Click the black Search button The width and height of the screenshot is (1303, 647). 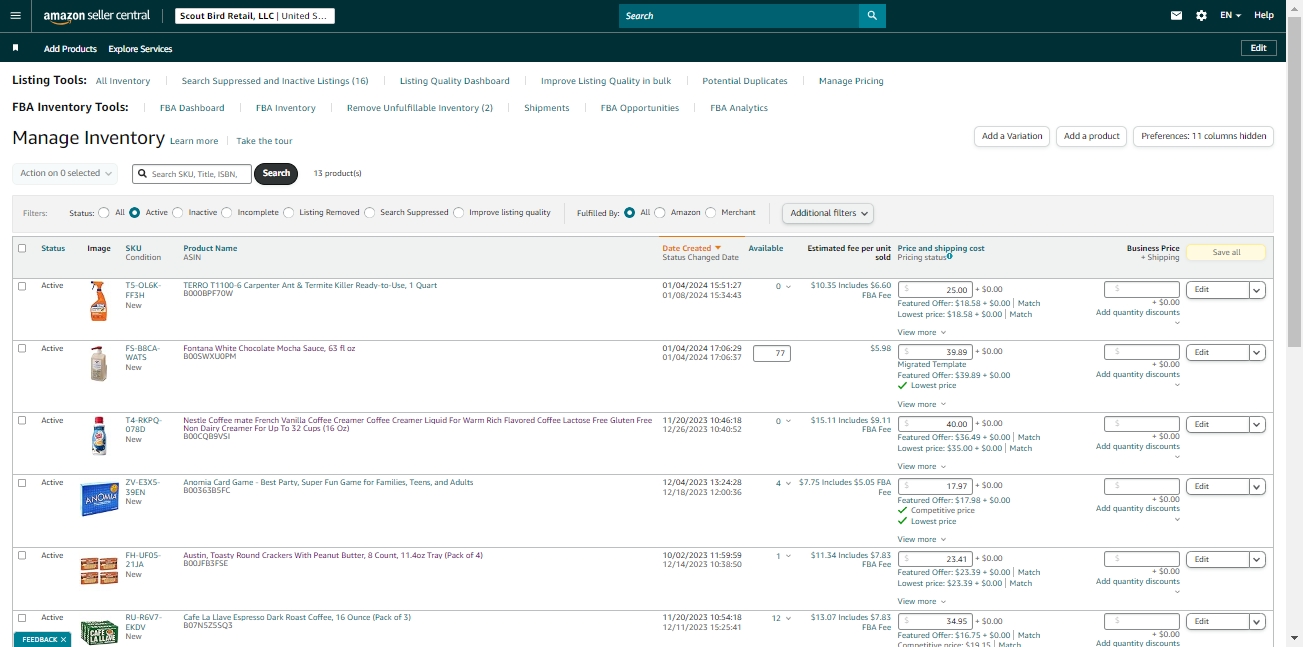[x=277, y=173]
